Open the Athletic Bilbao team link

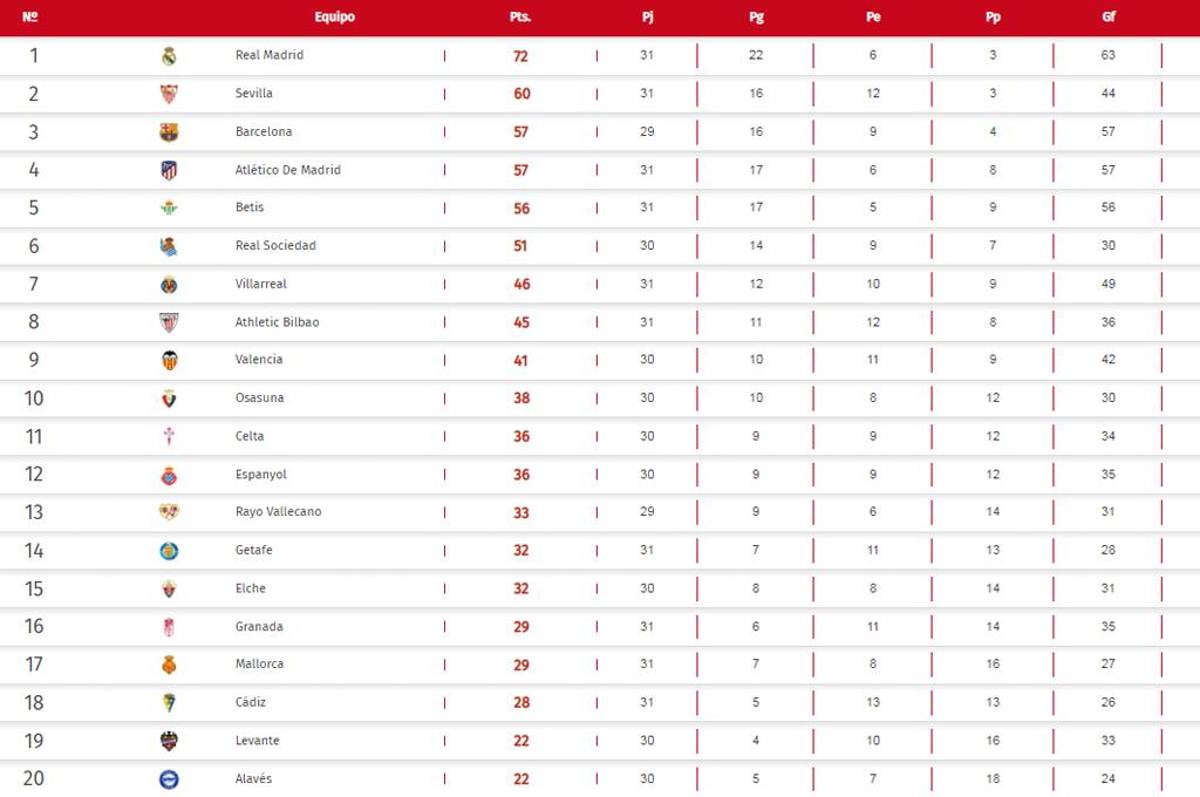tap(277, 322)
